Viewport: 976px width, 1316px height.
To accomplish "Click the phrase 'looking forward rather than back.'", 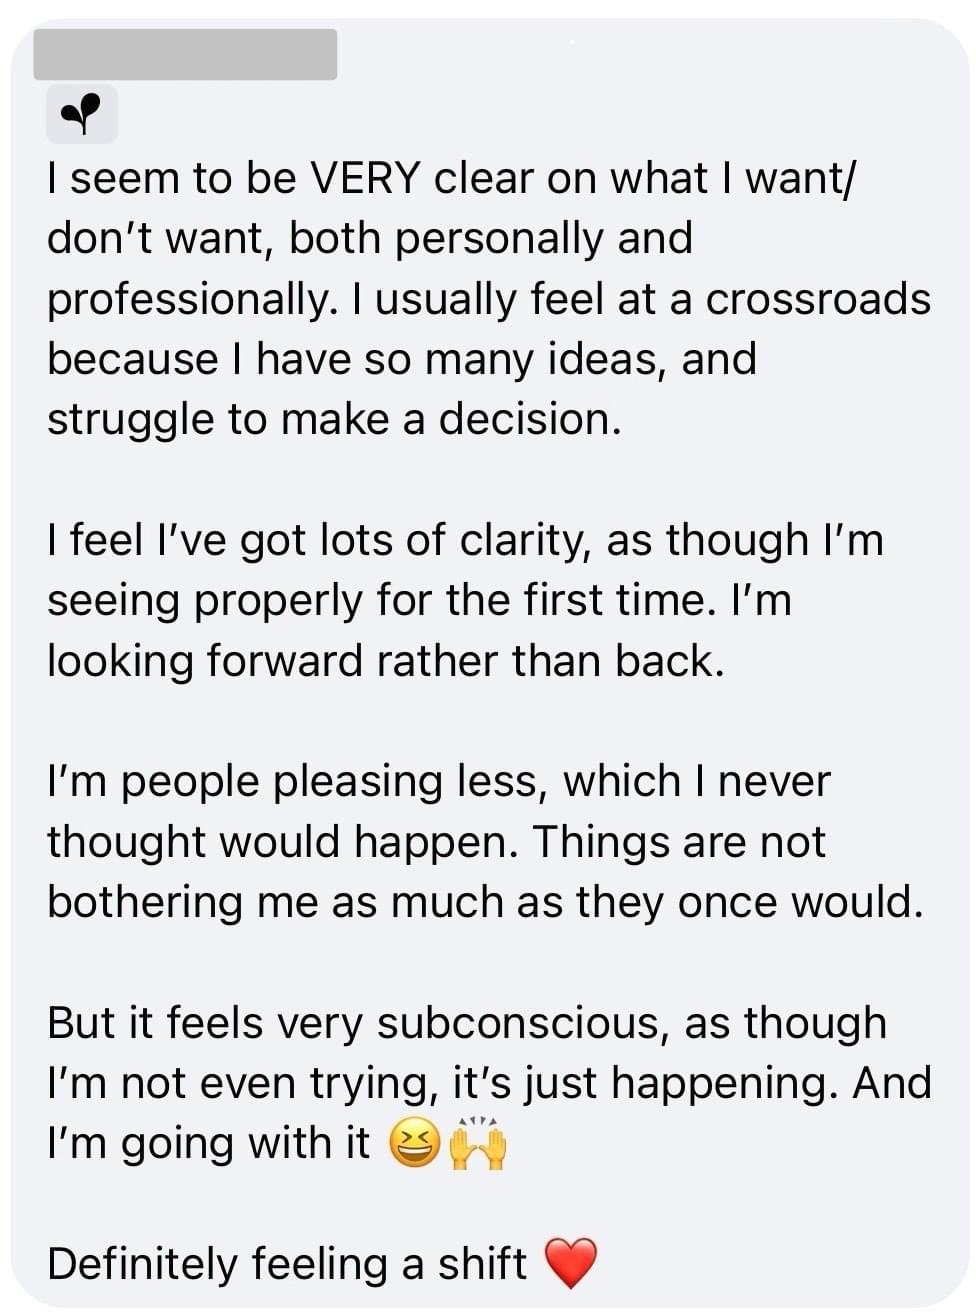I will (x=385, y=661).
